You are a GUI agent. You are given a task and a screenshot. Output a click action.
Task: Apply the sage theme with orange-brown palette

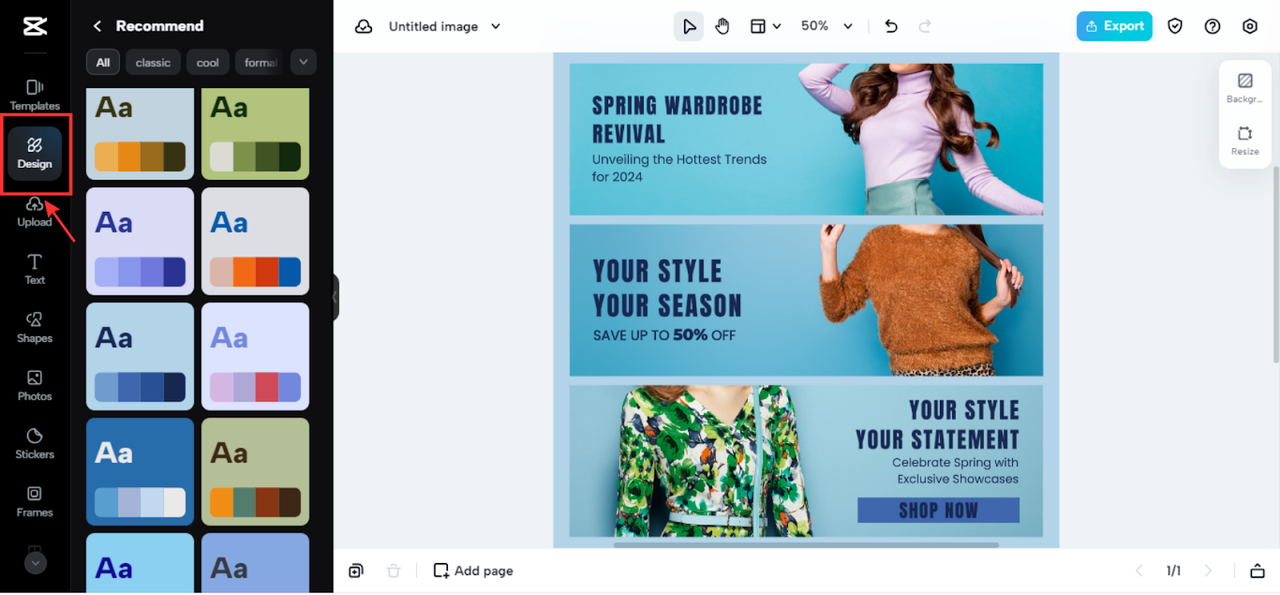point(255,471)
